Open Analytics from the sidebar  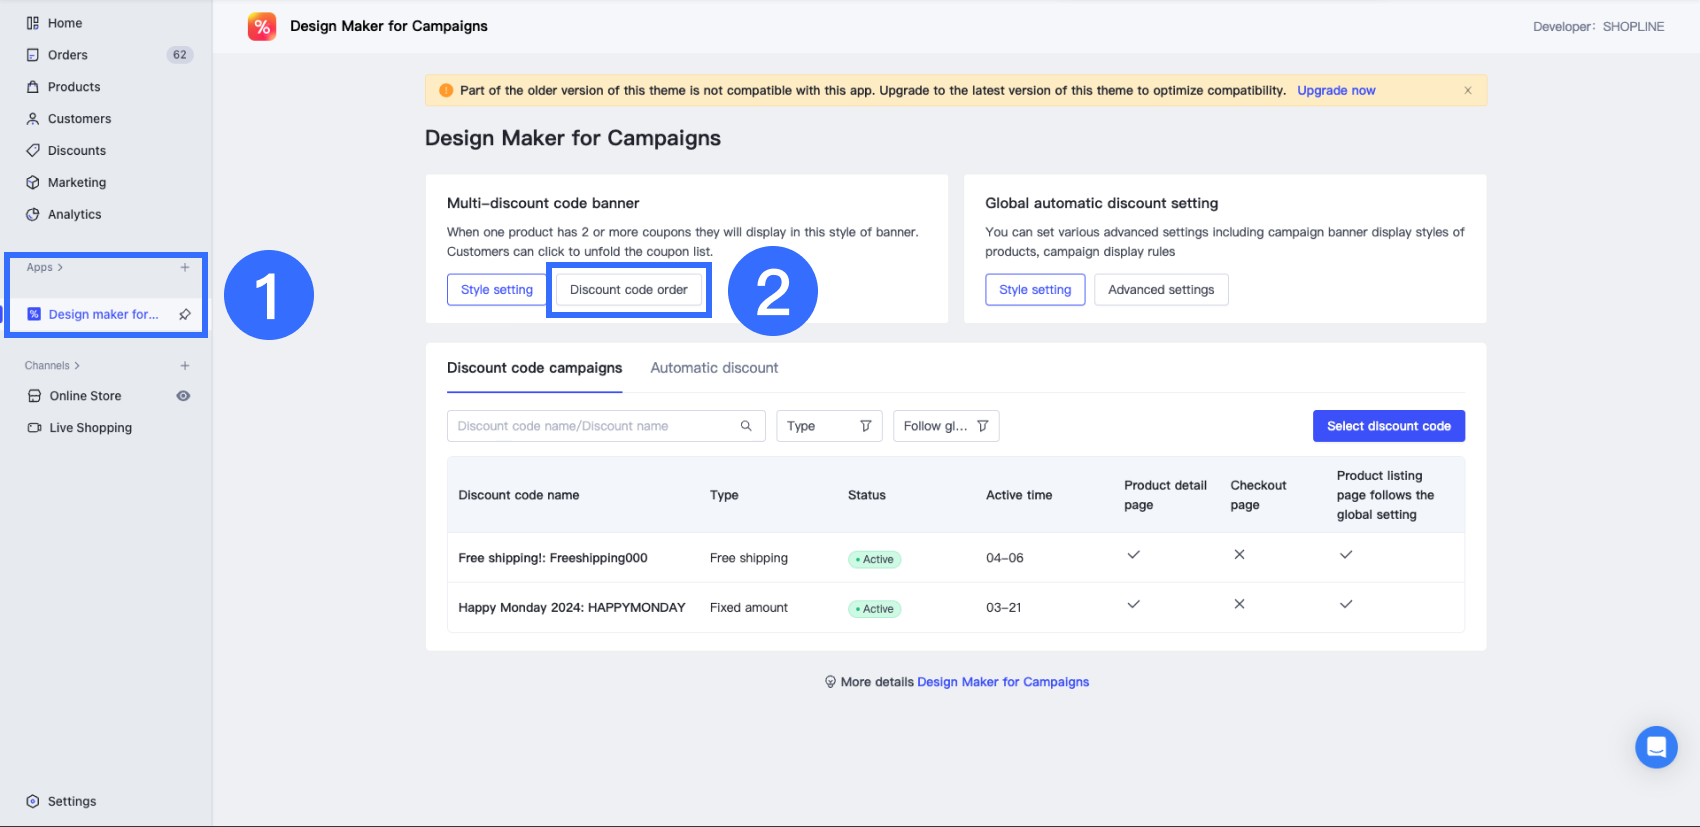click(74, 214)
